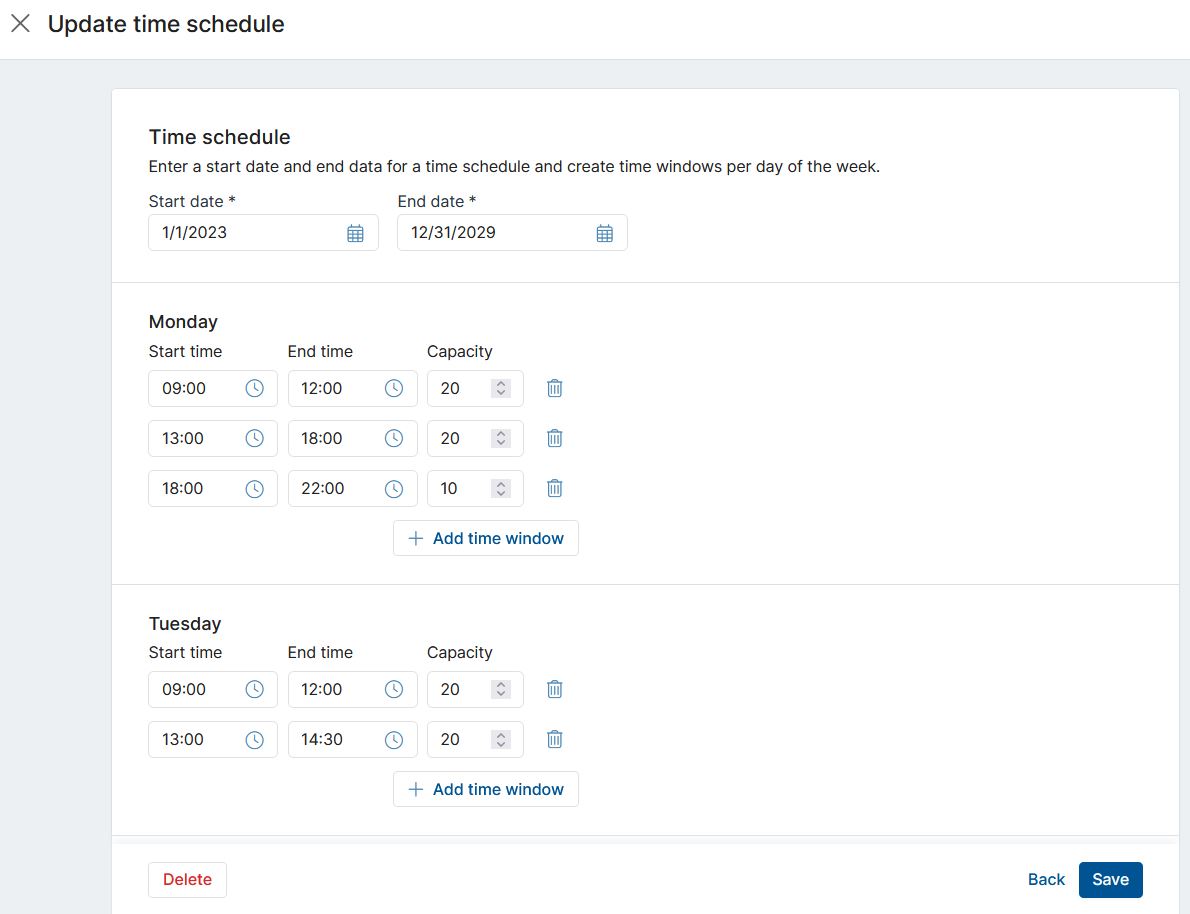1190x914 pixels.
Task: Open the clock picker for Monday's 09:00 start time
Action: [255, 388]
